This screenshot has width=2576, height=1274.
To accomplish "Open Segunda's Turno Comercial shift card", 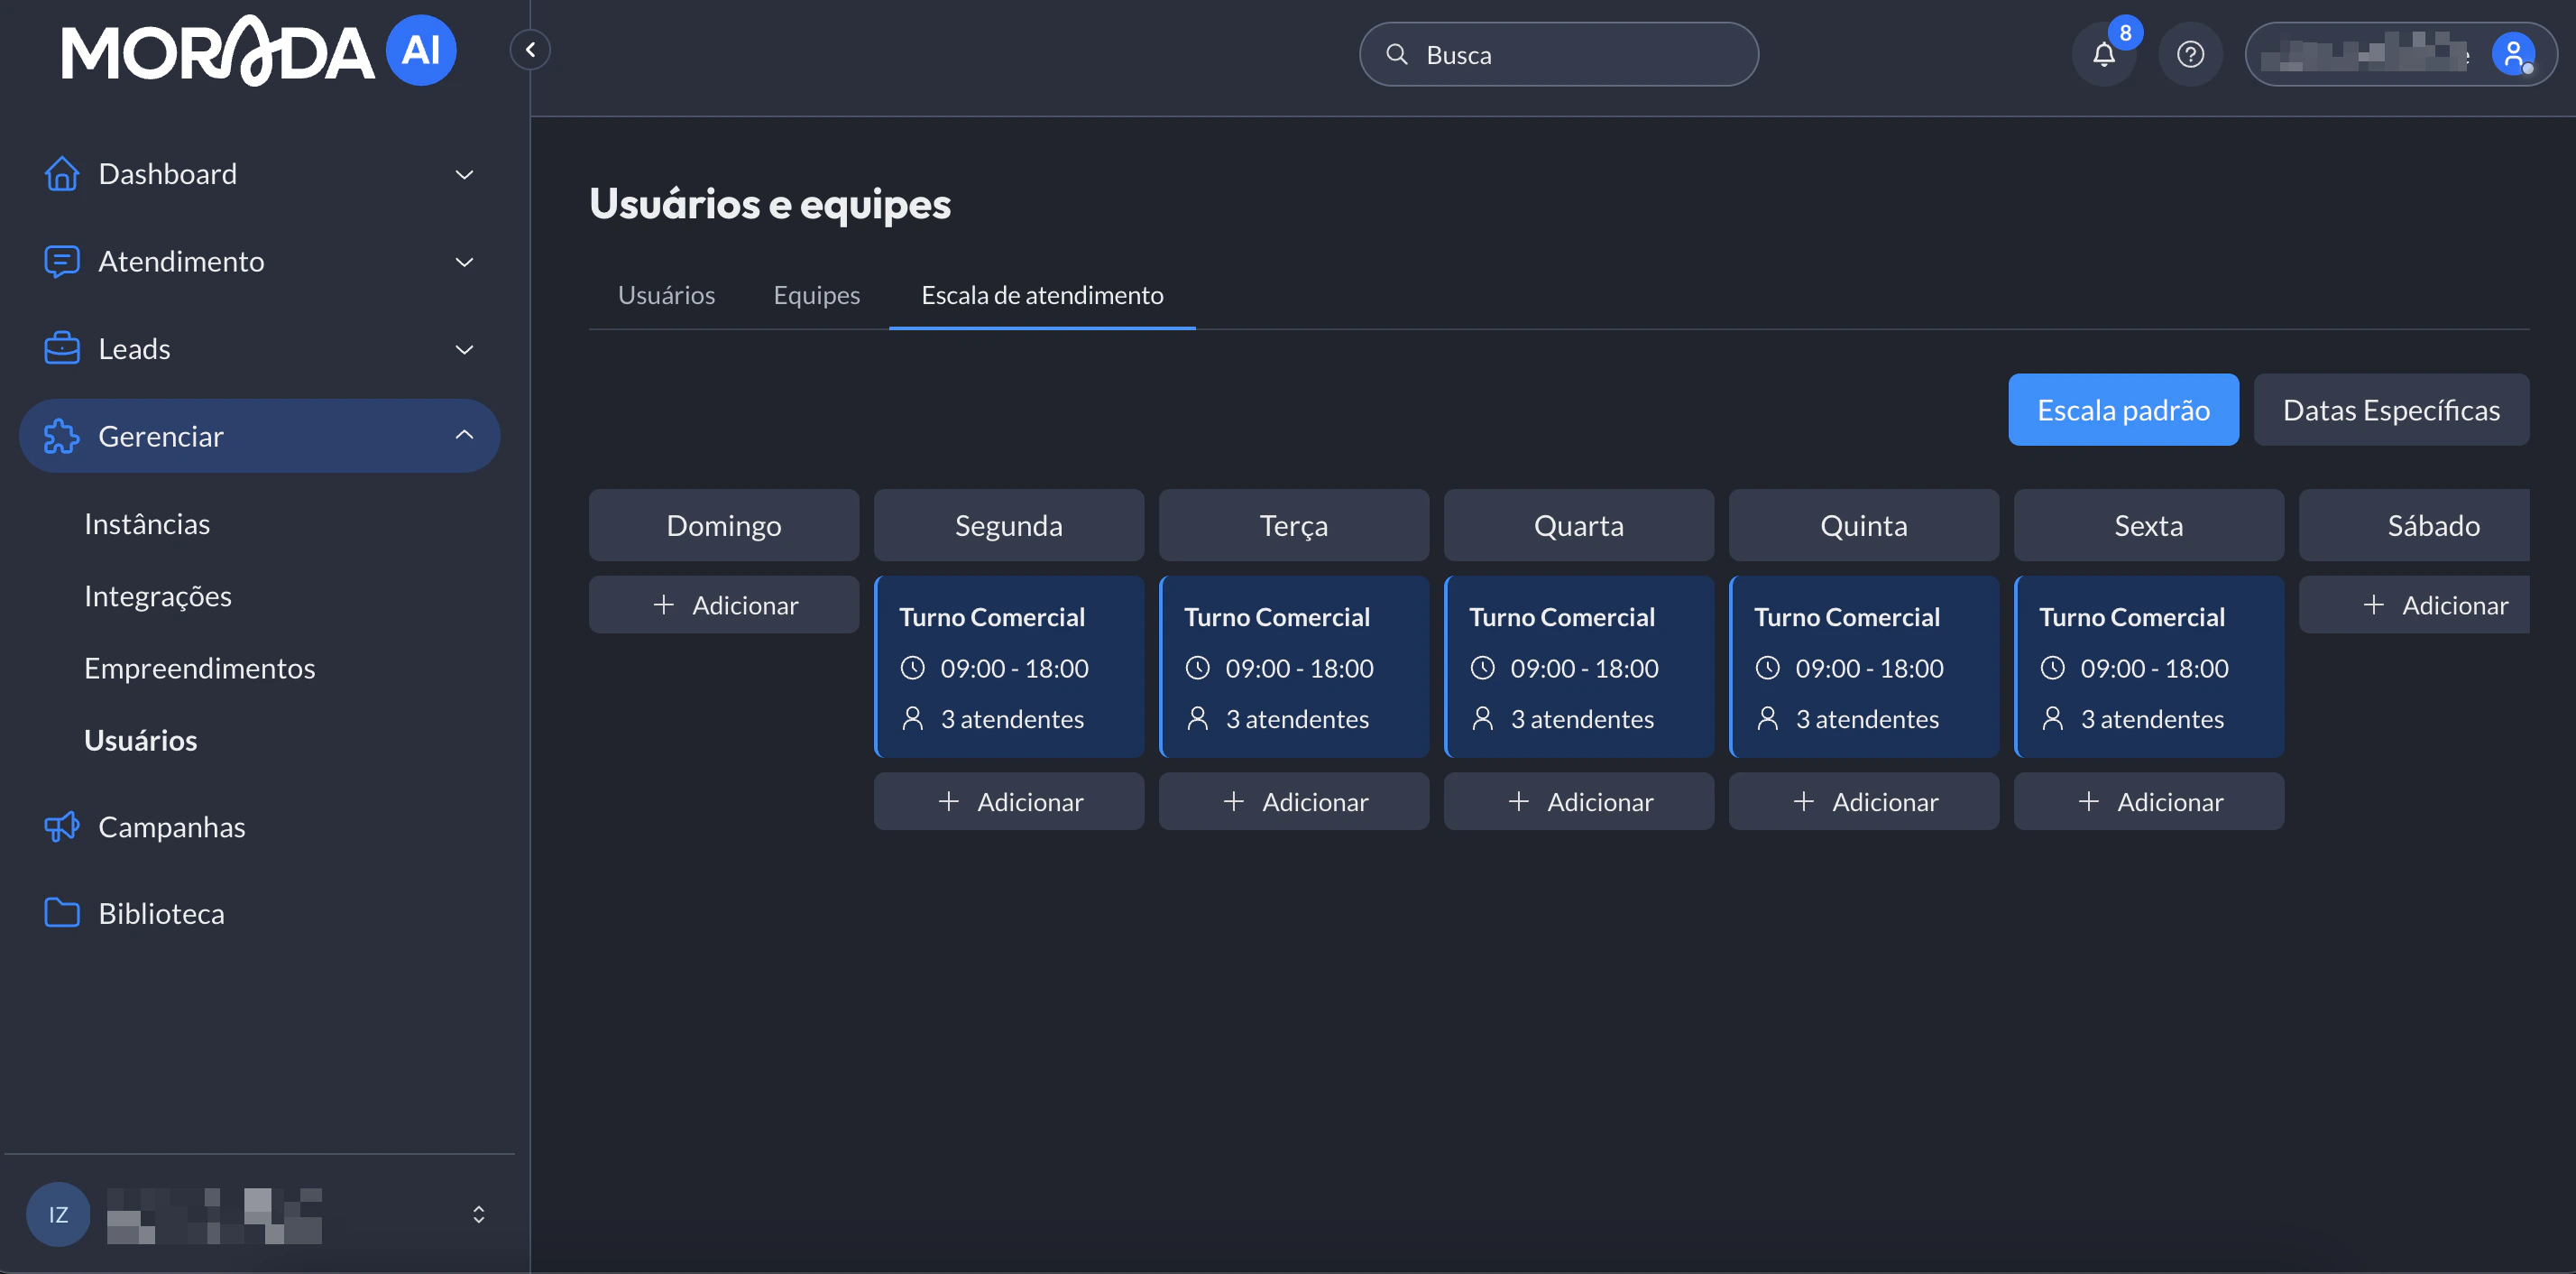I will [1008, 665].
